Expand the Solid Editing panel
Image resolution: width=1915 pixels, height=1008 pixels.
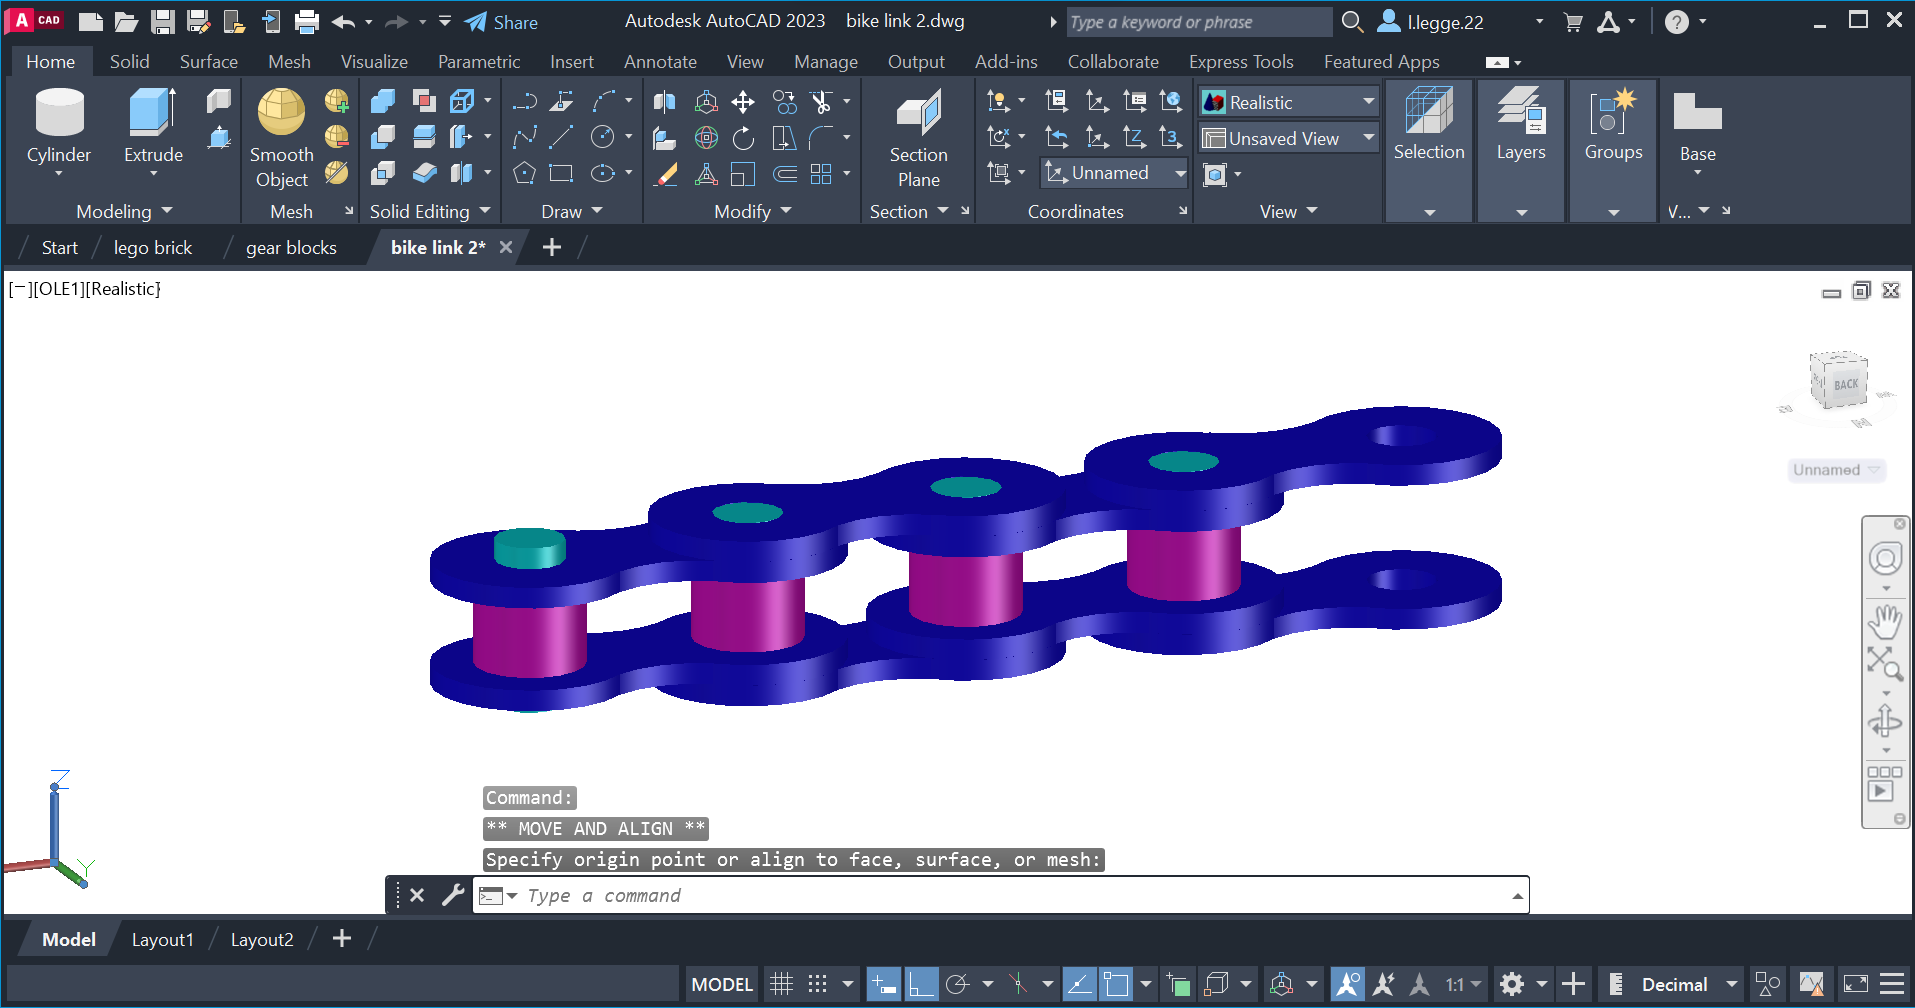[x=430, y=211]
